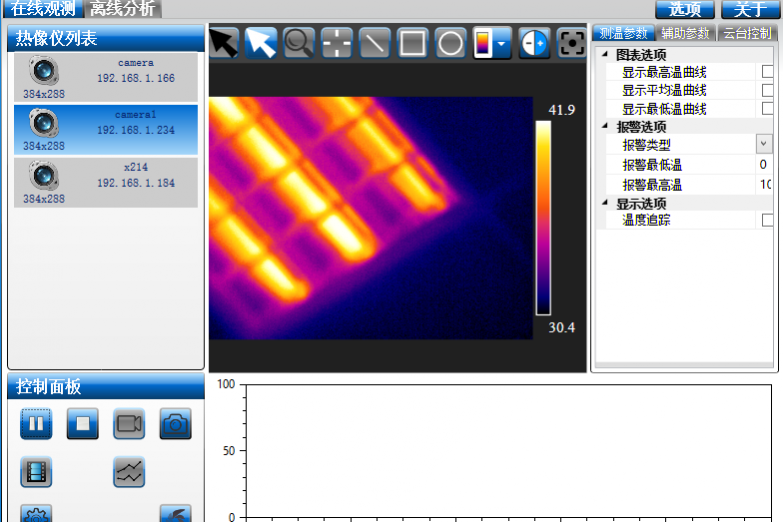Viewport: 783px width, 522px height.
Task: Select the crosshair point measurement tool
Action: tap(336, 43)
